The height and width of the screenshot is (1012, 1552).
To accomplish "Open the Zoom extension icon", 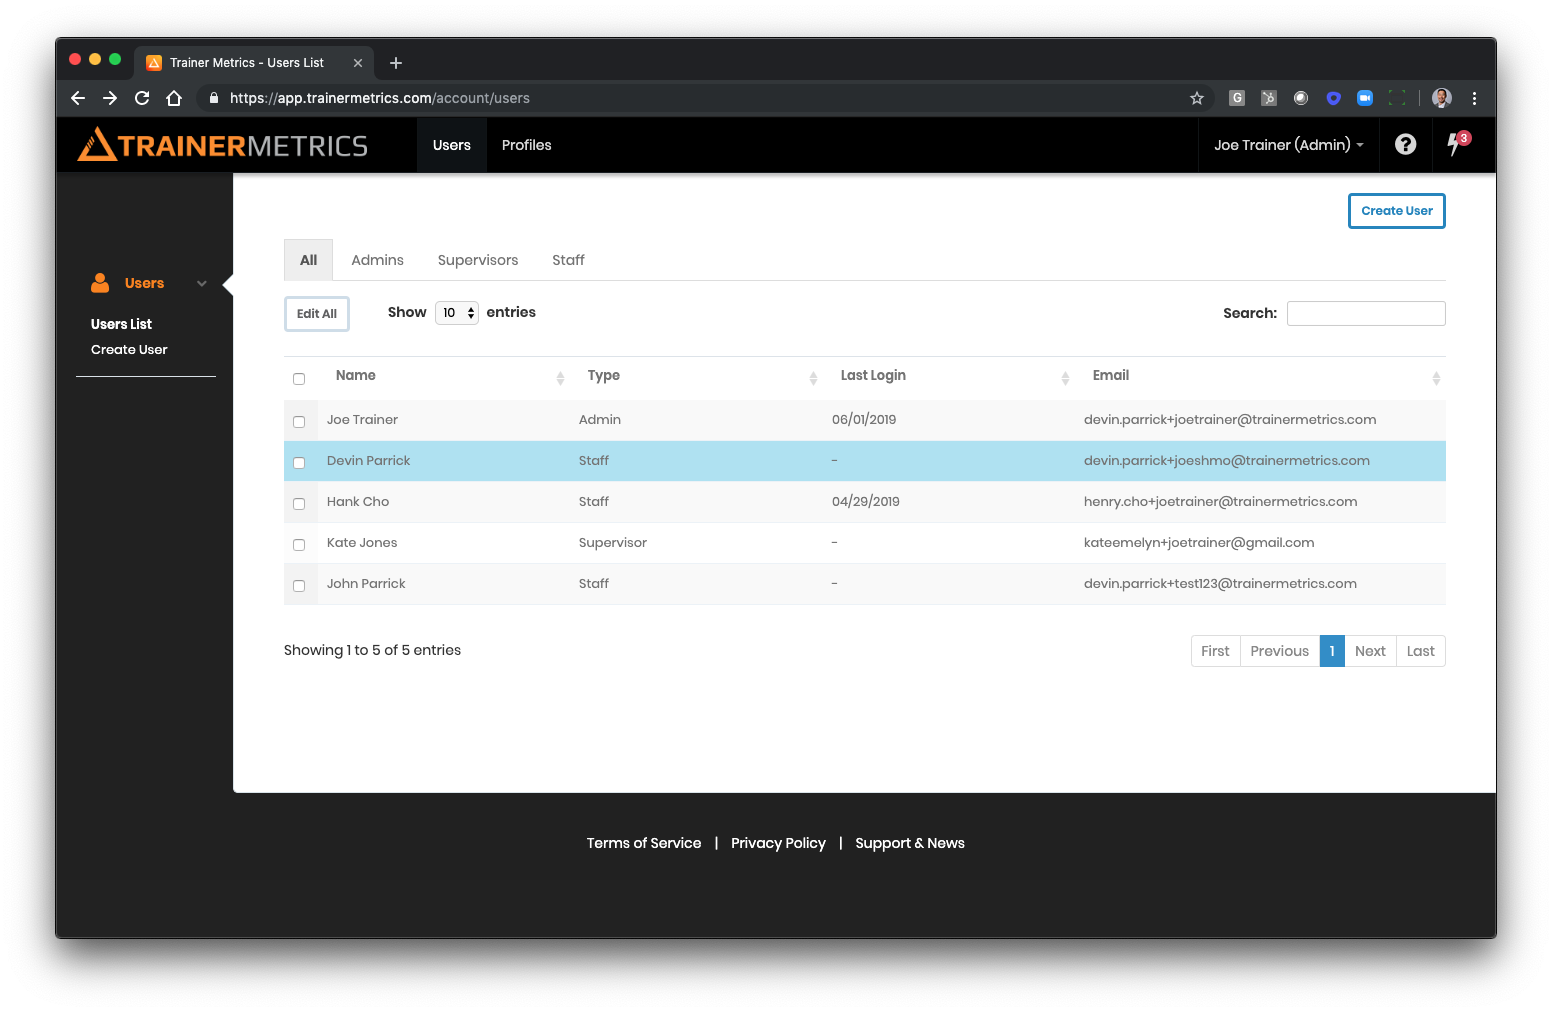I will (1365, 98).
